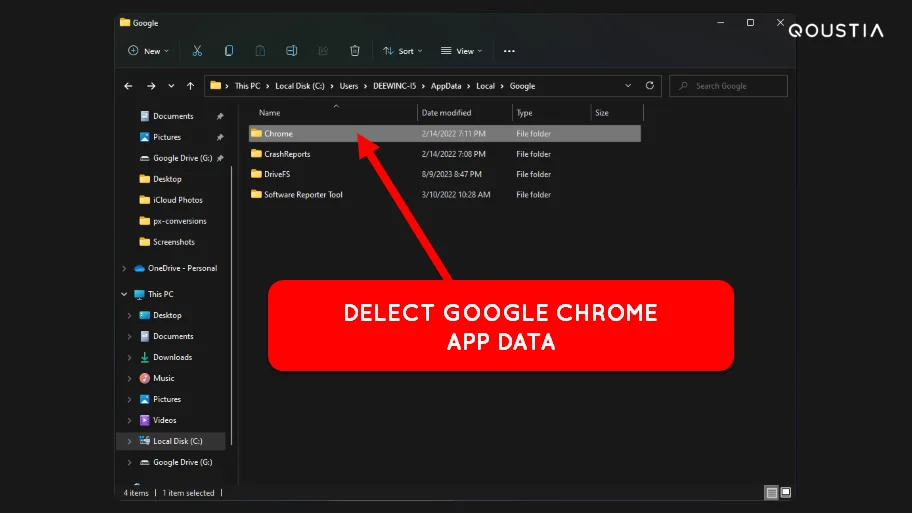Image resolution: width=912 pixels, height=513 pixels.
Task: Click the Delete trash can icon
Action: 355,51
